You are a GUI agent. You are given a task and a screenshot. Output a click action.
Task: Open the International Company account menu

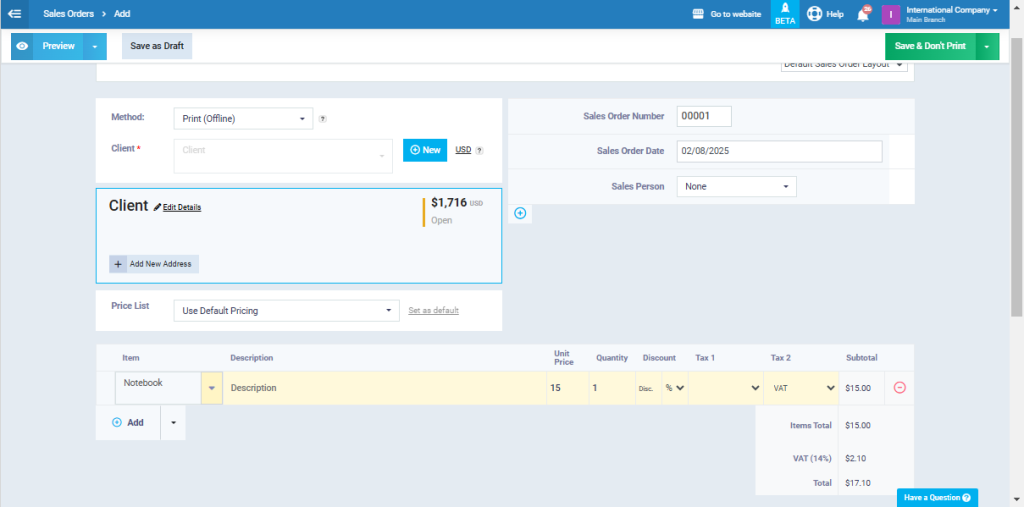point(951,14)
